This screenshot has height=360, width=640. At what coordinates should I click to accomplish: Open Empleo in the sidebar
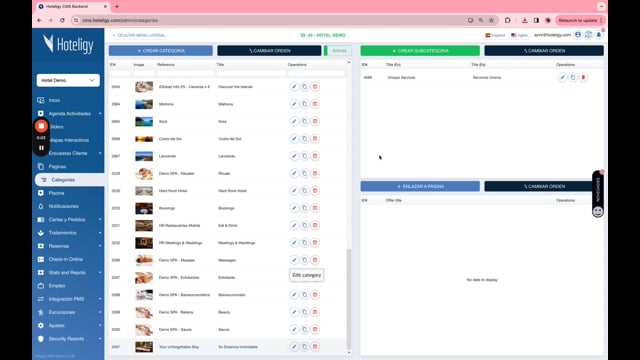(57, 286)
